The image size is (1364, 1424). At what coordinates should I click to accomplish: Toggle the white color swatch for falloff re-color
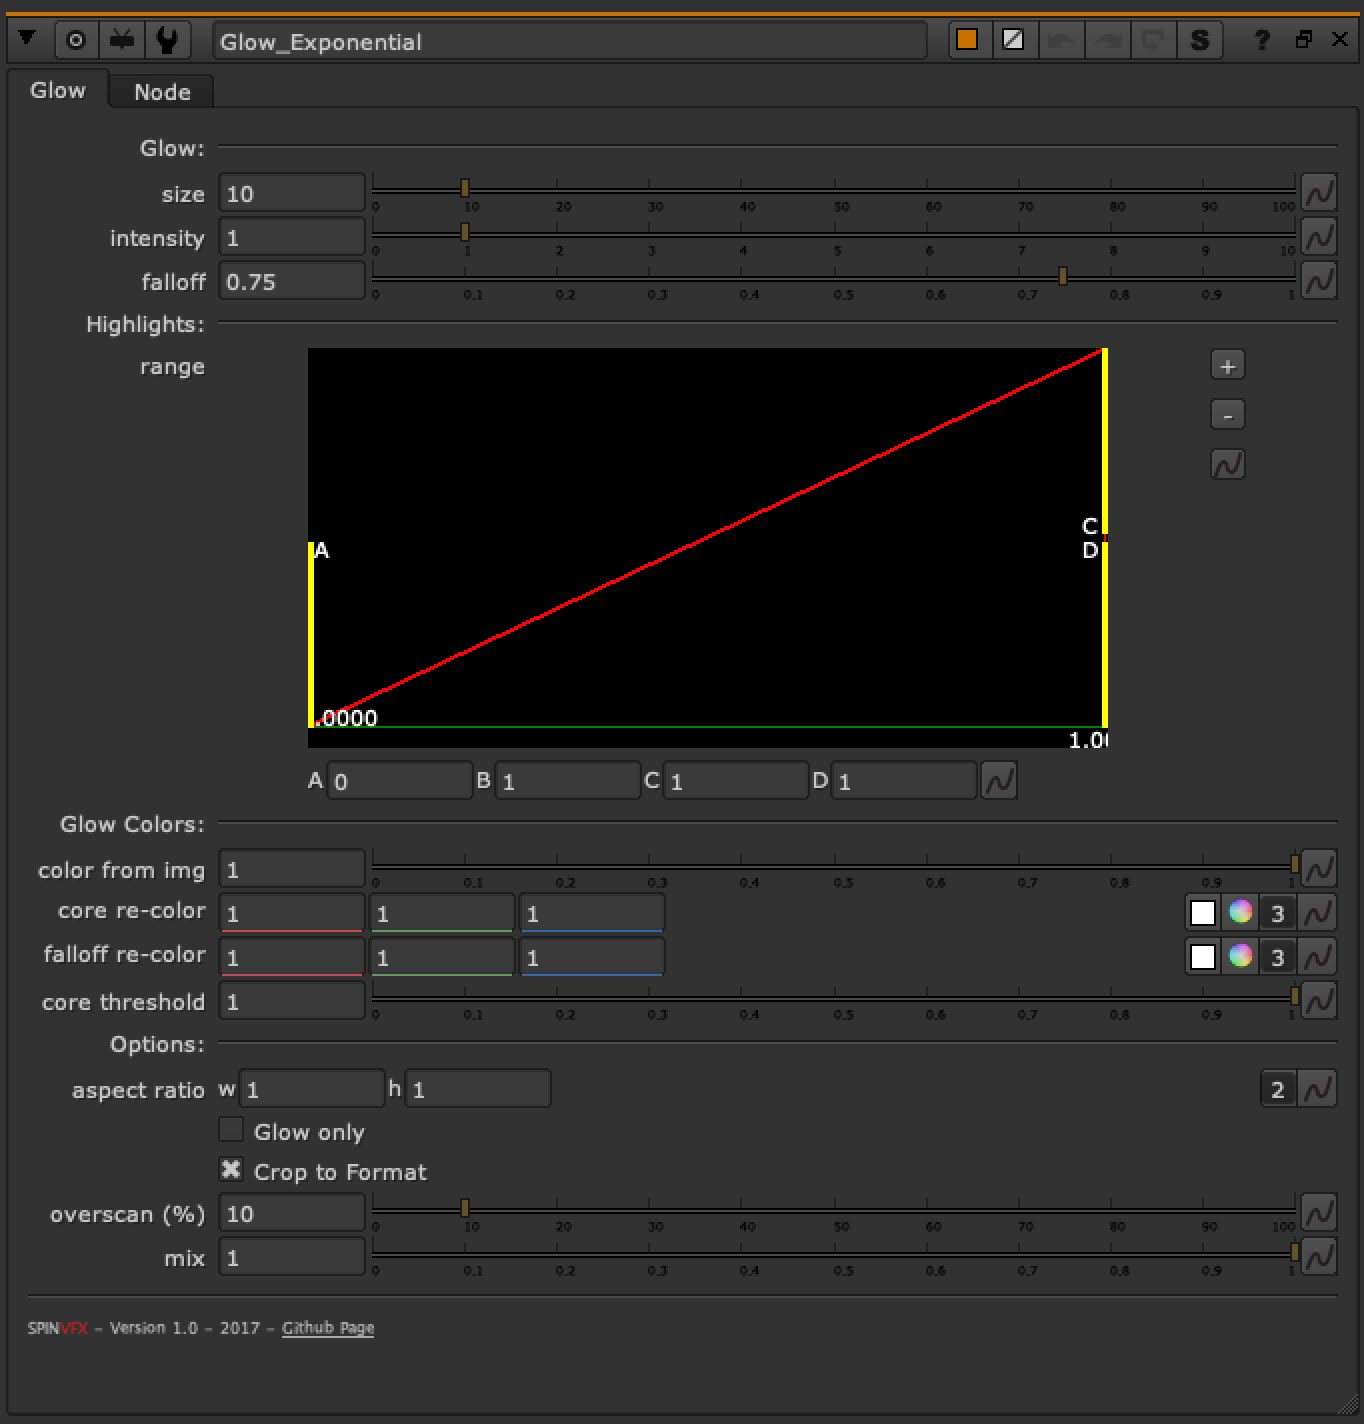tap(1203, 957)
